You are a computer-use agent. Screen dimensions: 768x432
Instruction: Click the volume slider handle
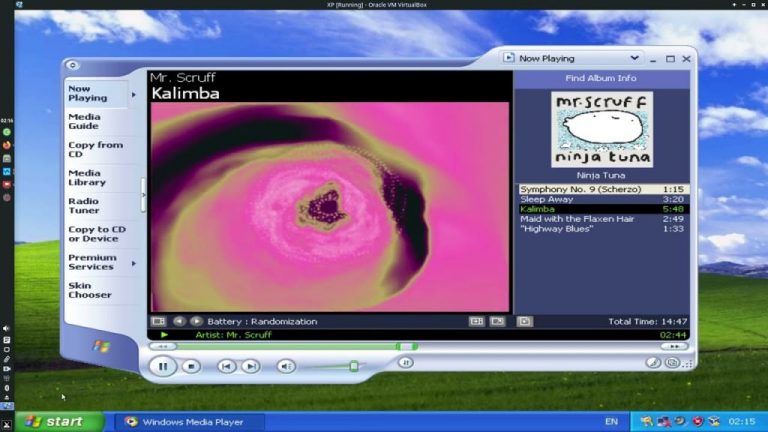(x=353, y=366)
